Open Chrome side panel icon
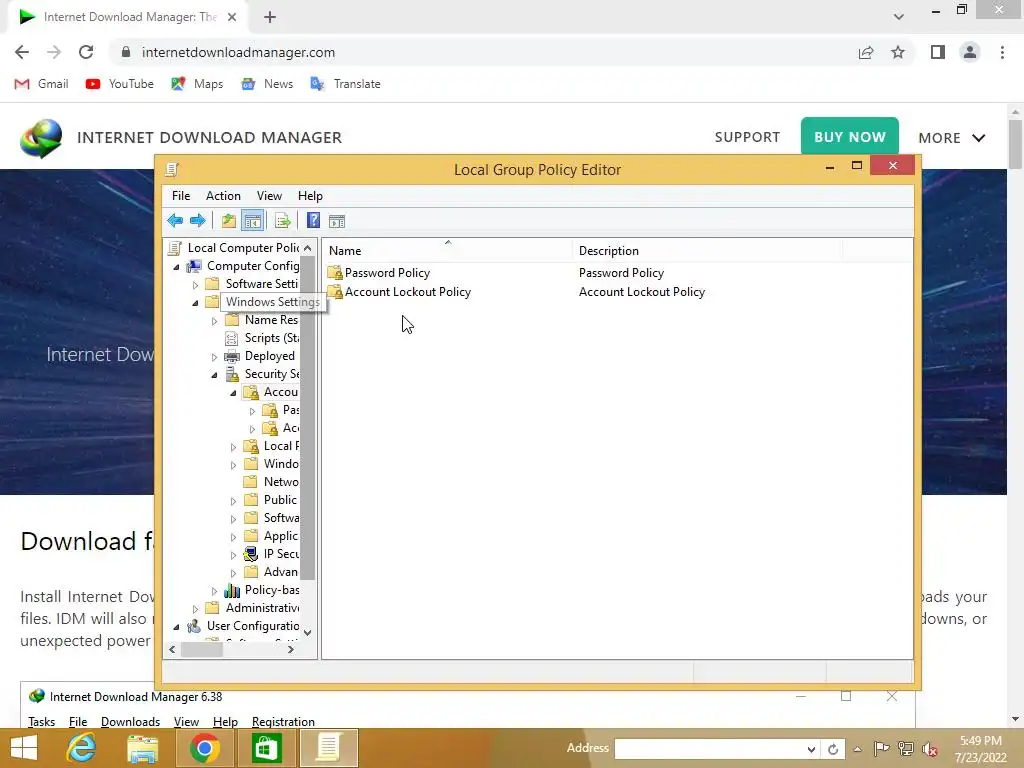This screenshot has height=768, width=1024. pos(938,52)
